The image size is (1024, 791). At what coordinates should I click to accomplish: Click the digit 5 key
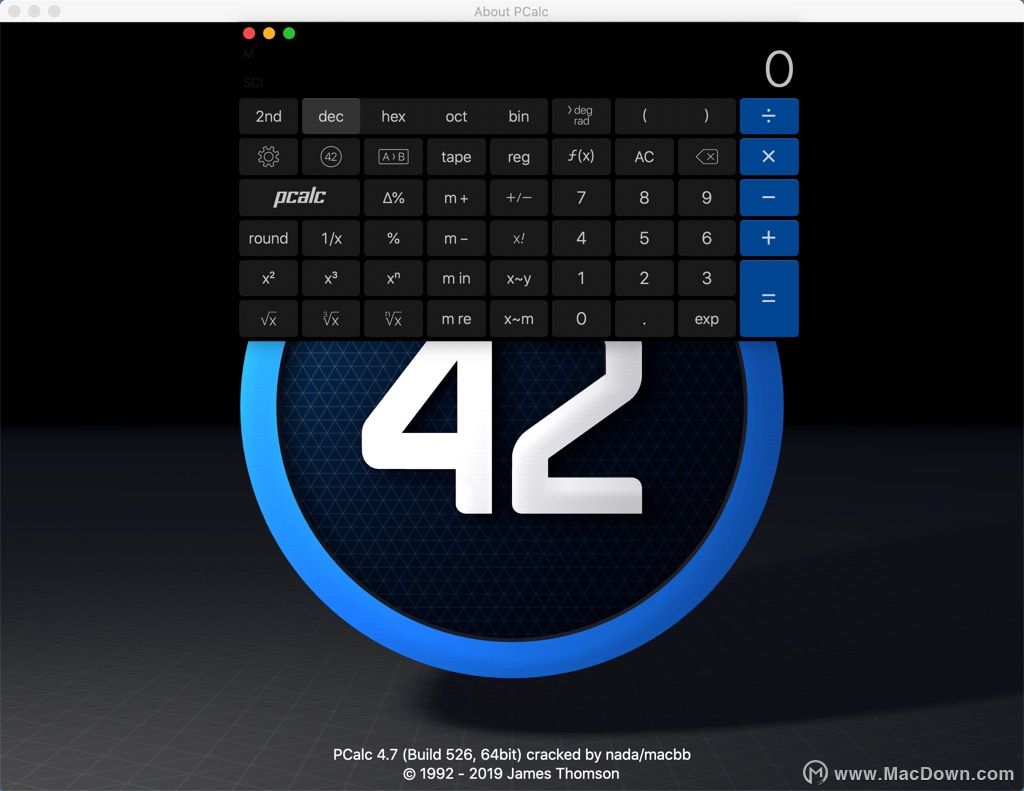(644, 238)
